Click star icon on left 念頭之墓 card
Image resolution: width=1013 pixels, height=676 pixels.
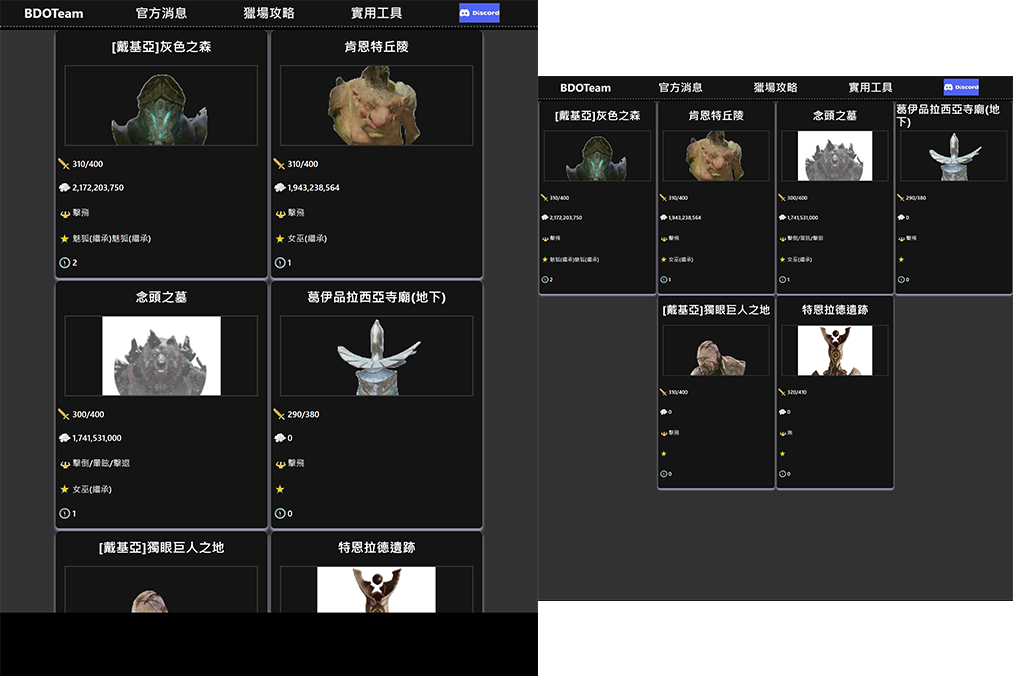click(x=65, y=489)
